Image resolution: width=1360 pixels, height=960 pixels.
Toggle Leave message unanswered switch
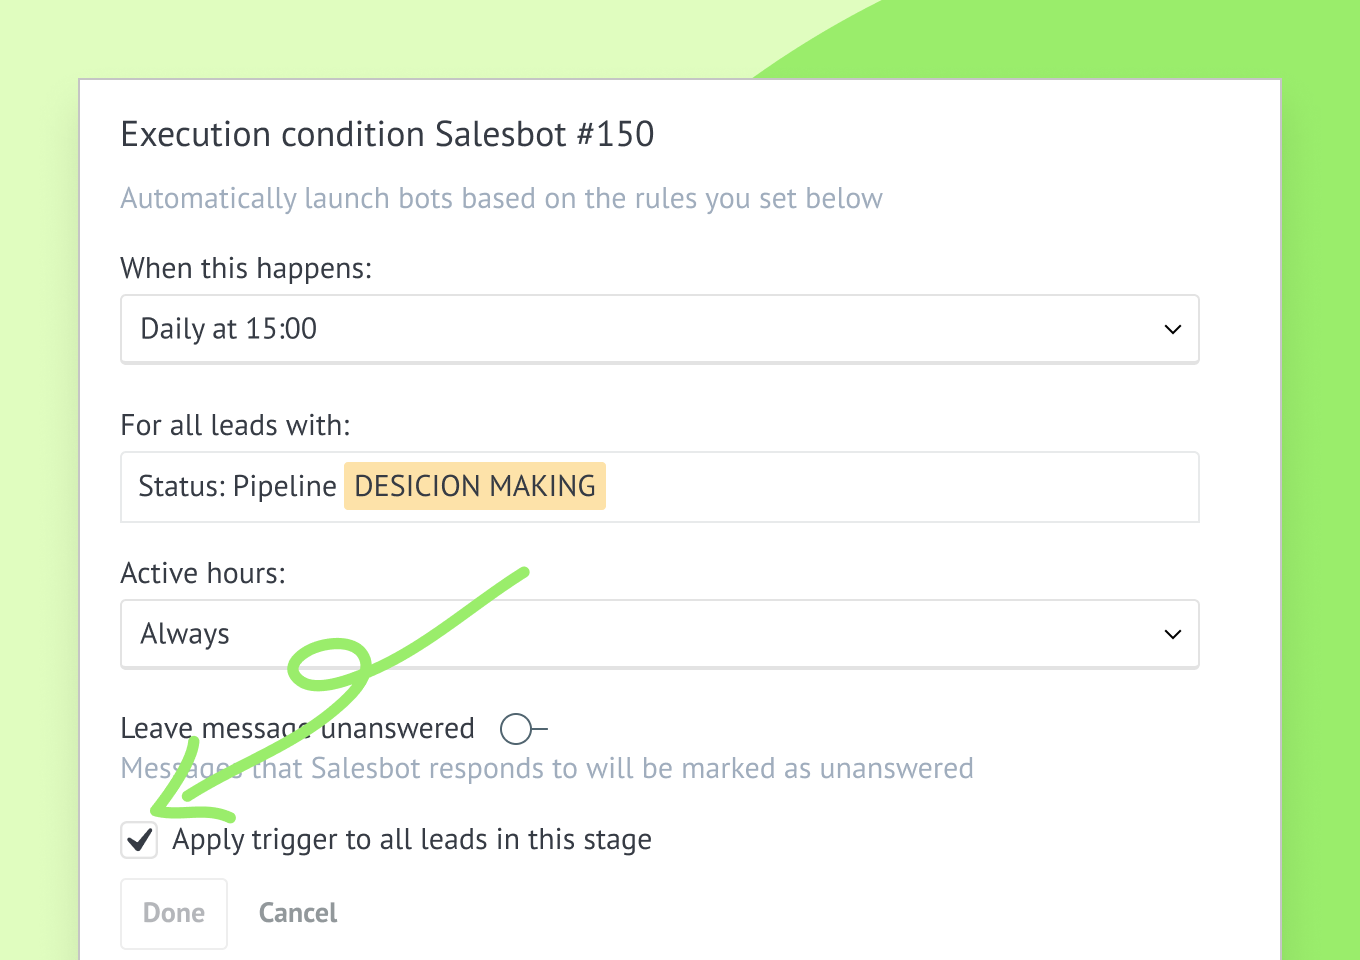point(523,729)
